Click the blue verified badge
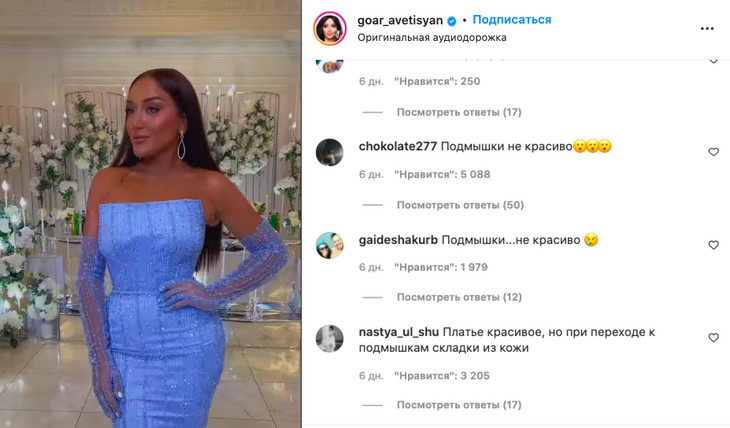 click(x=452, y=21)
